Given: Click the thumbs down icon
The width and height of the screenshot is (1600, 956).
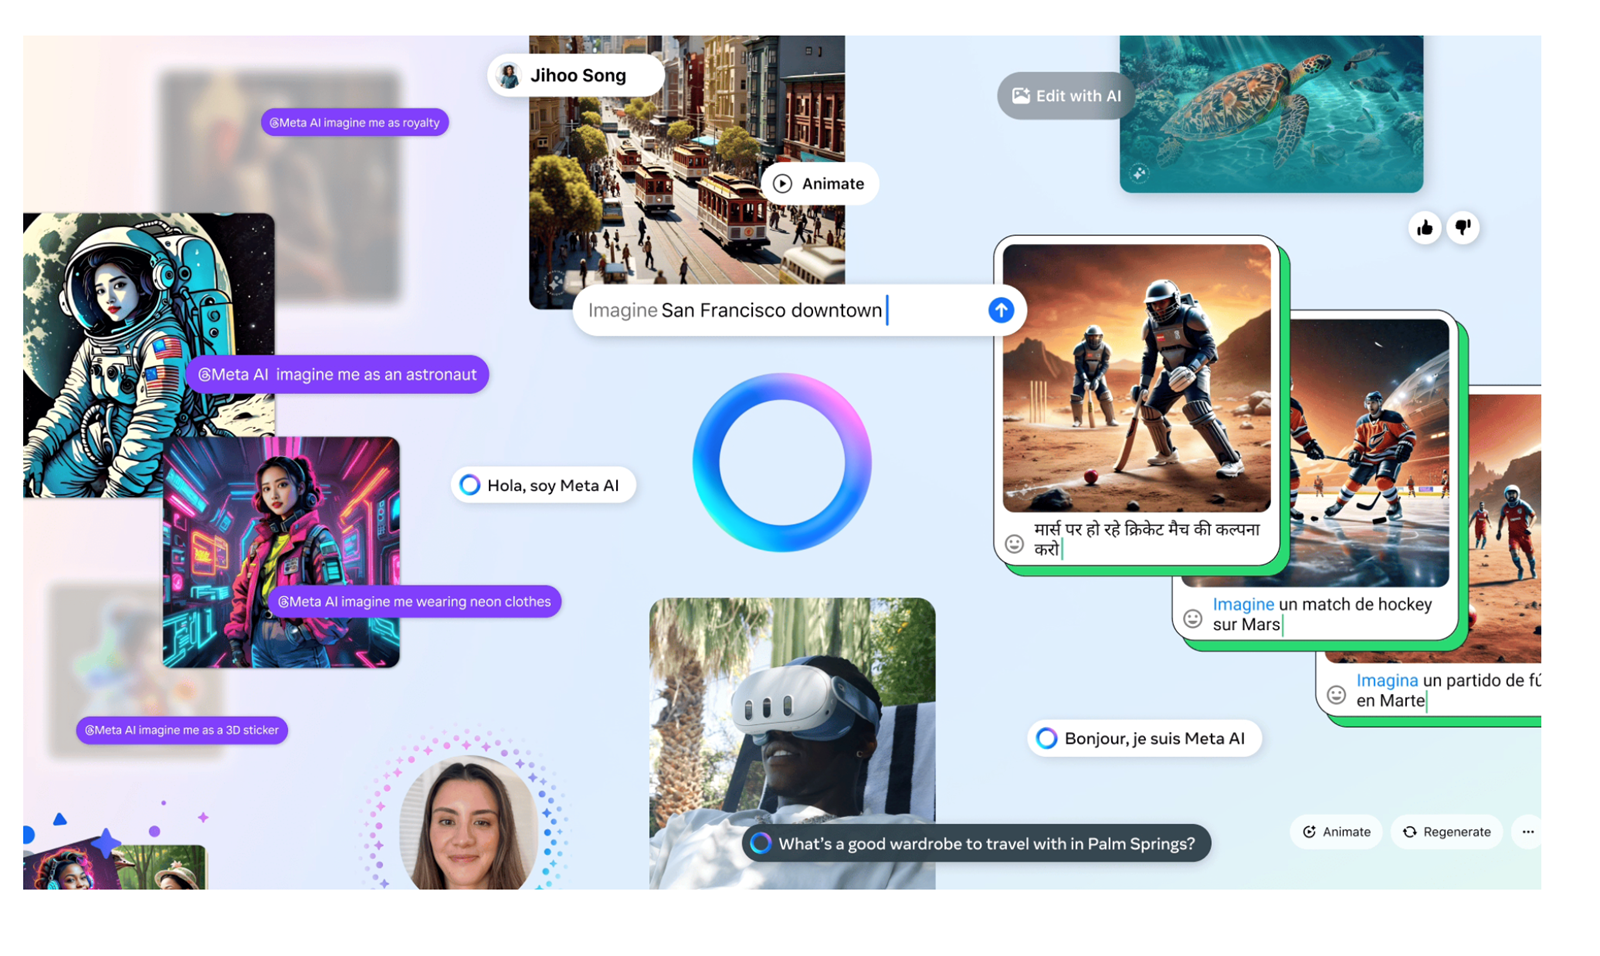Looking at the screenshot, I should 1463,228.
